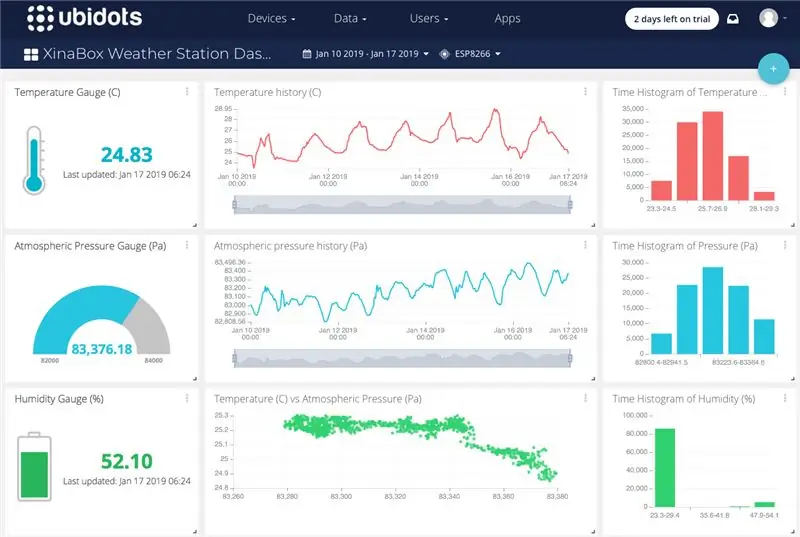
Task: Click resize handle of Atmospheric pressure history widget
Action: tap(593, 378)
